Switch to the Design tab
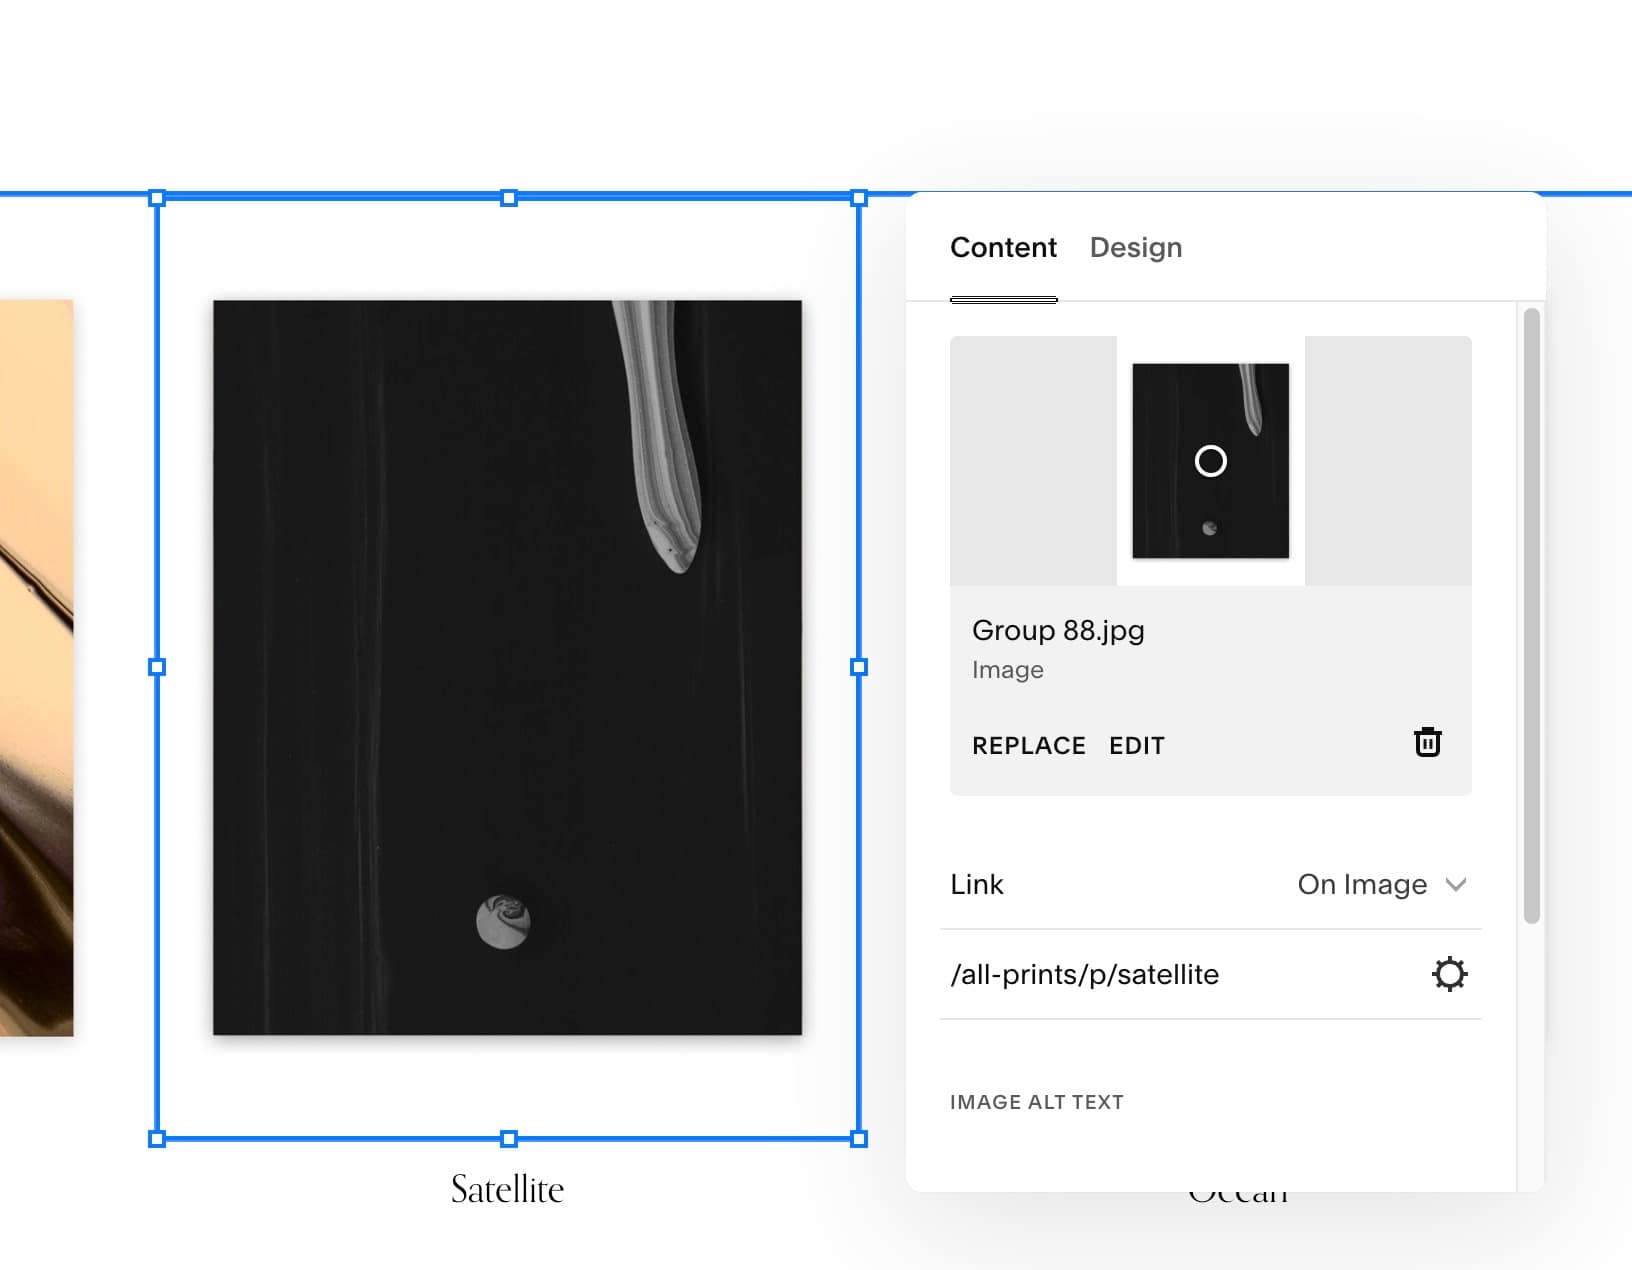 click(1135, 247)
